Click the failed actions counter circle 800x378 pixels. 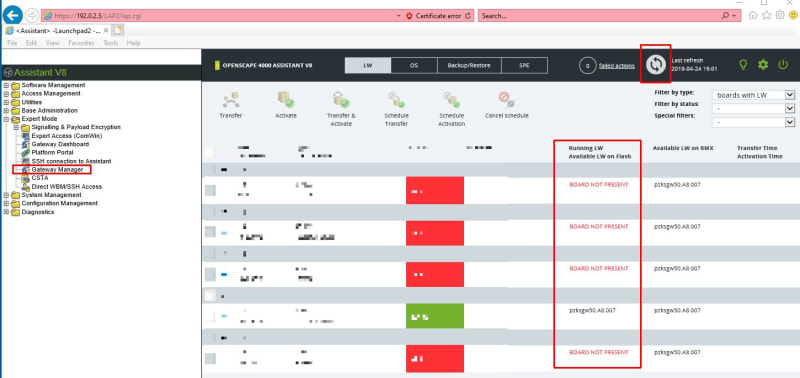click(587, 65)
